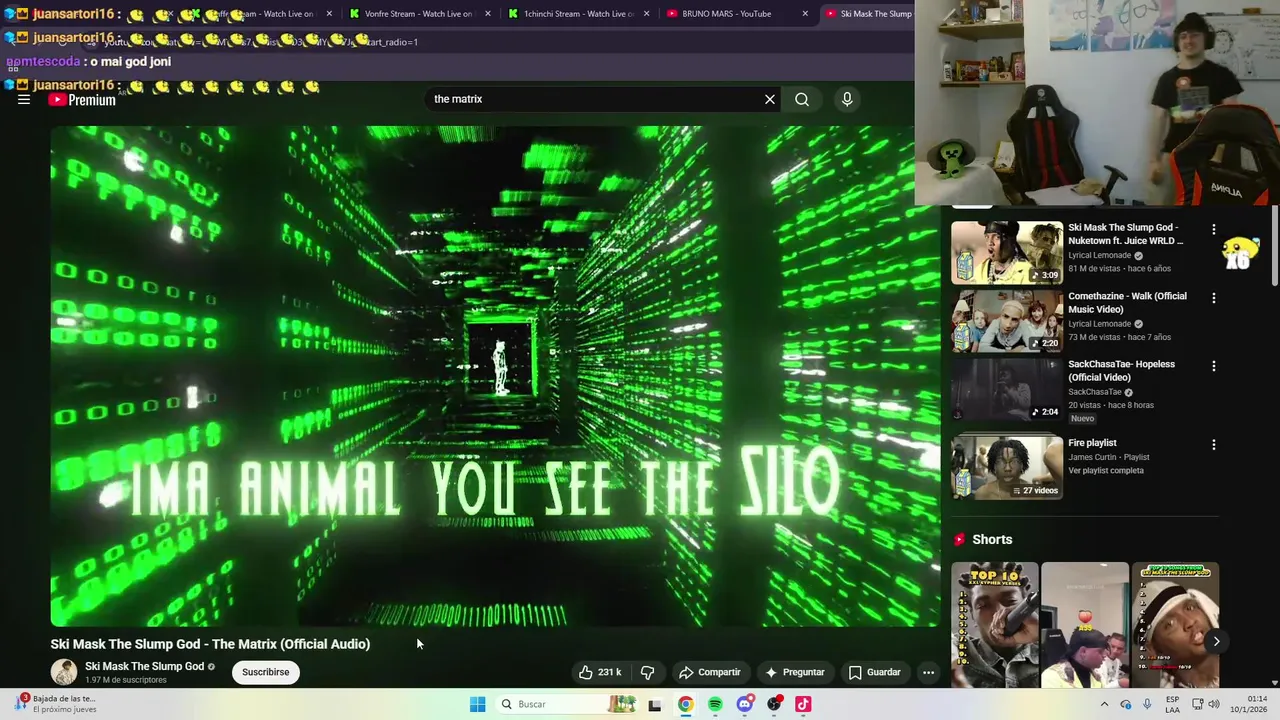
Task: Open the middle Shorts video thumbnail
Action: point(1084,626)
